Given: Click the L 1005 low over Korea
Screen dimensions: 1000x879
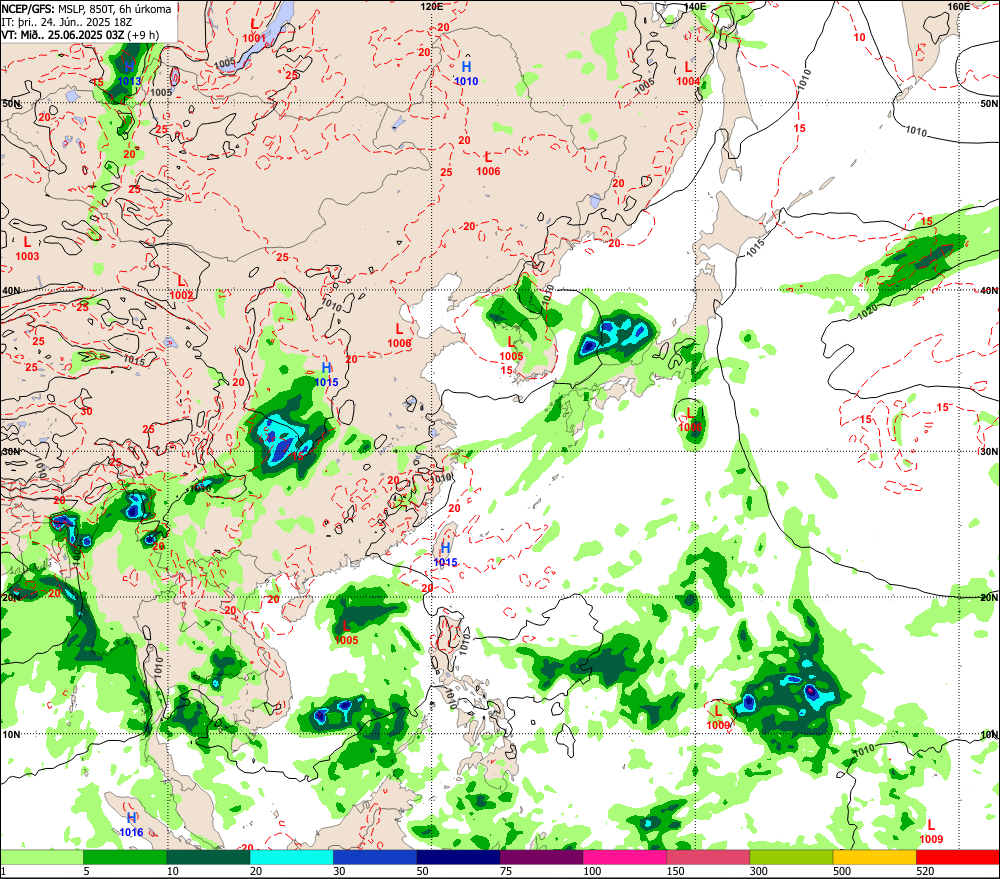Looking at the screenshot, I should tap(511, 350).
